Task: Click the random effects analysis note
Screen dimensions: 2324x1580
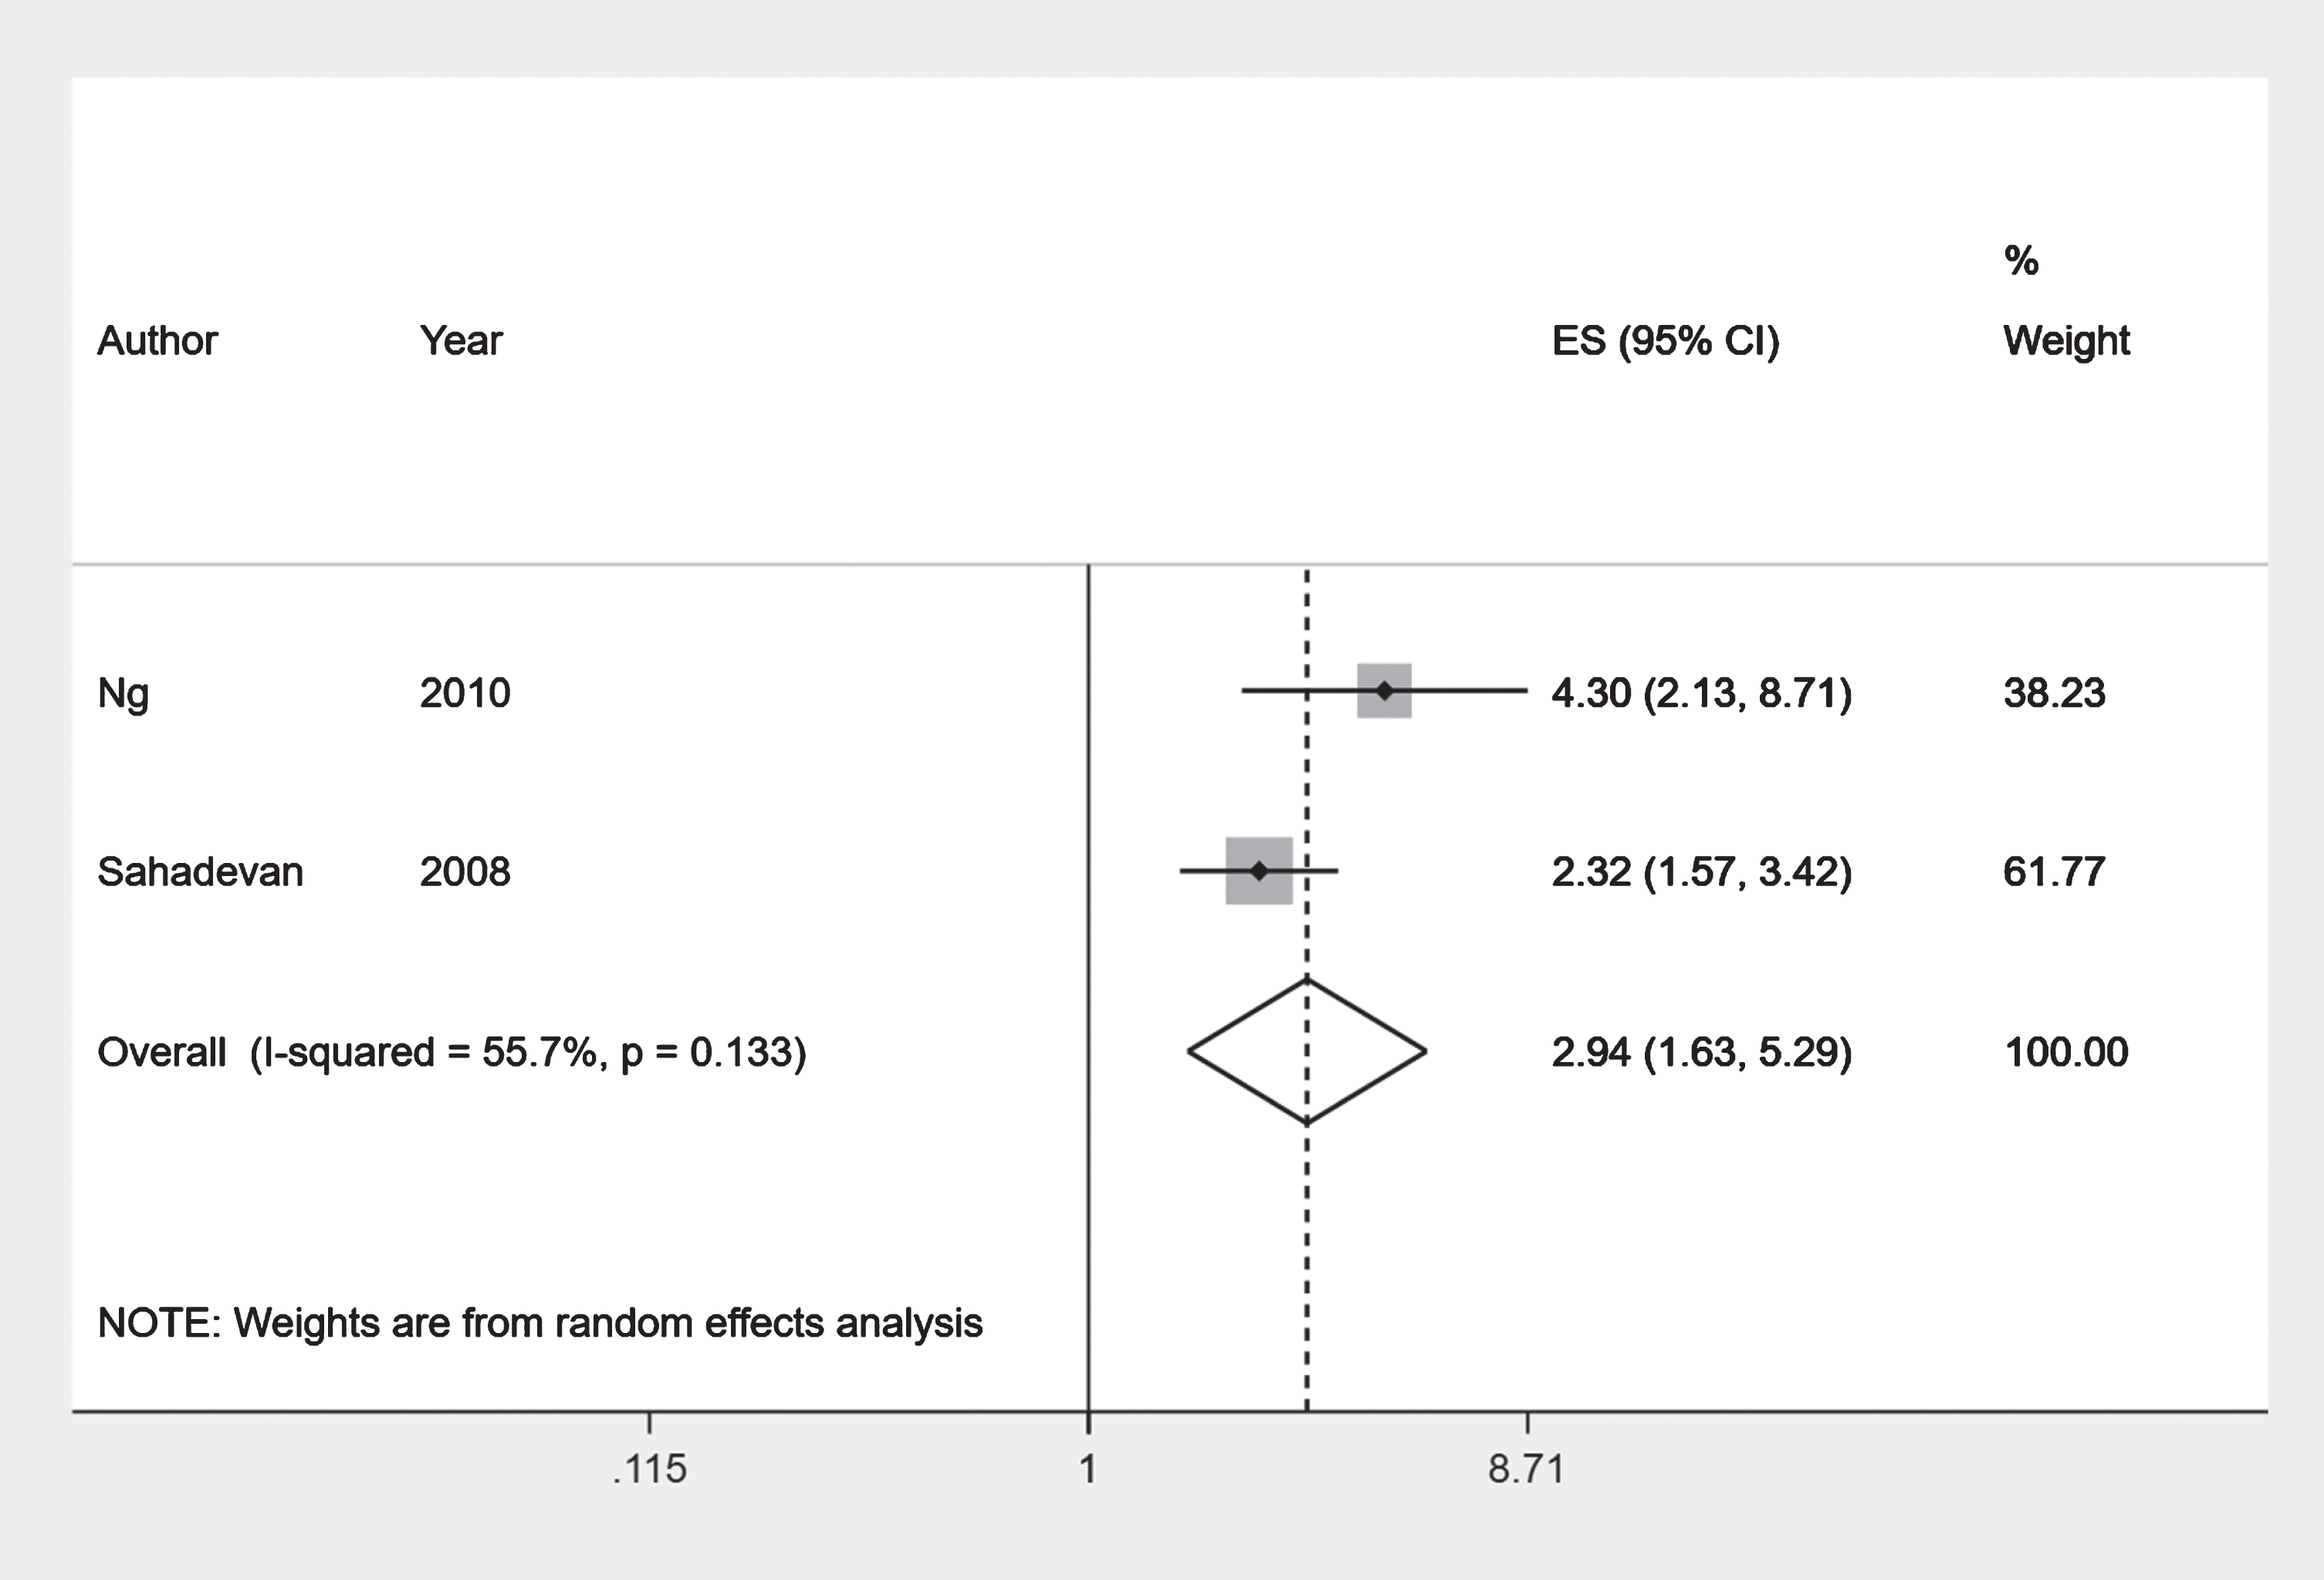Action: [x=540, y=1323]
